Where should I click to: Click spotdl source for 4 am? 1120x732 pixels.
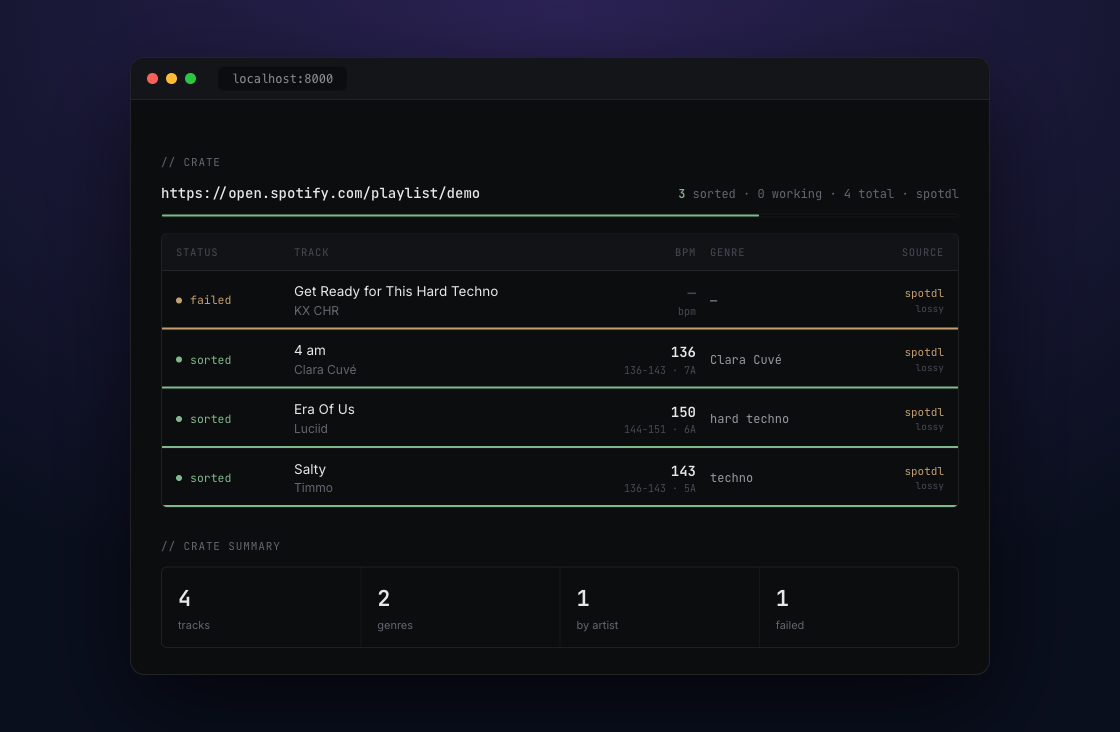click(924, 353)
